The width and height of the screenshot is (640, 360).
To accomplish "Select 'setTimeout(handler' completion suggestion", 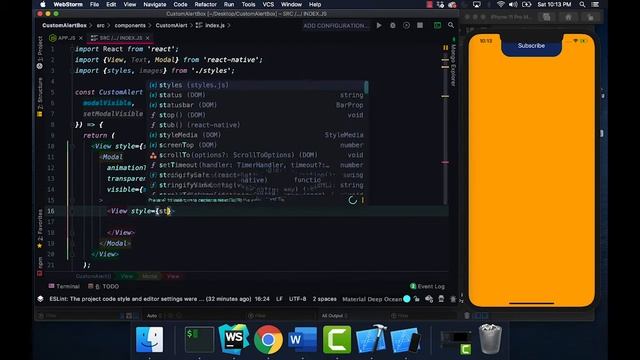I will click(256, 165).
